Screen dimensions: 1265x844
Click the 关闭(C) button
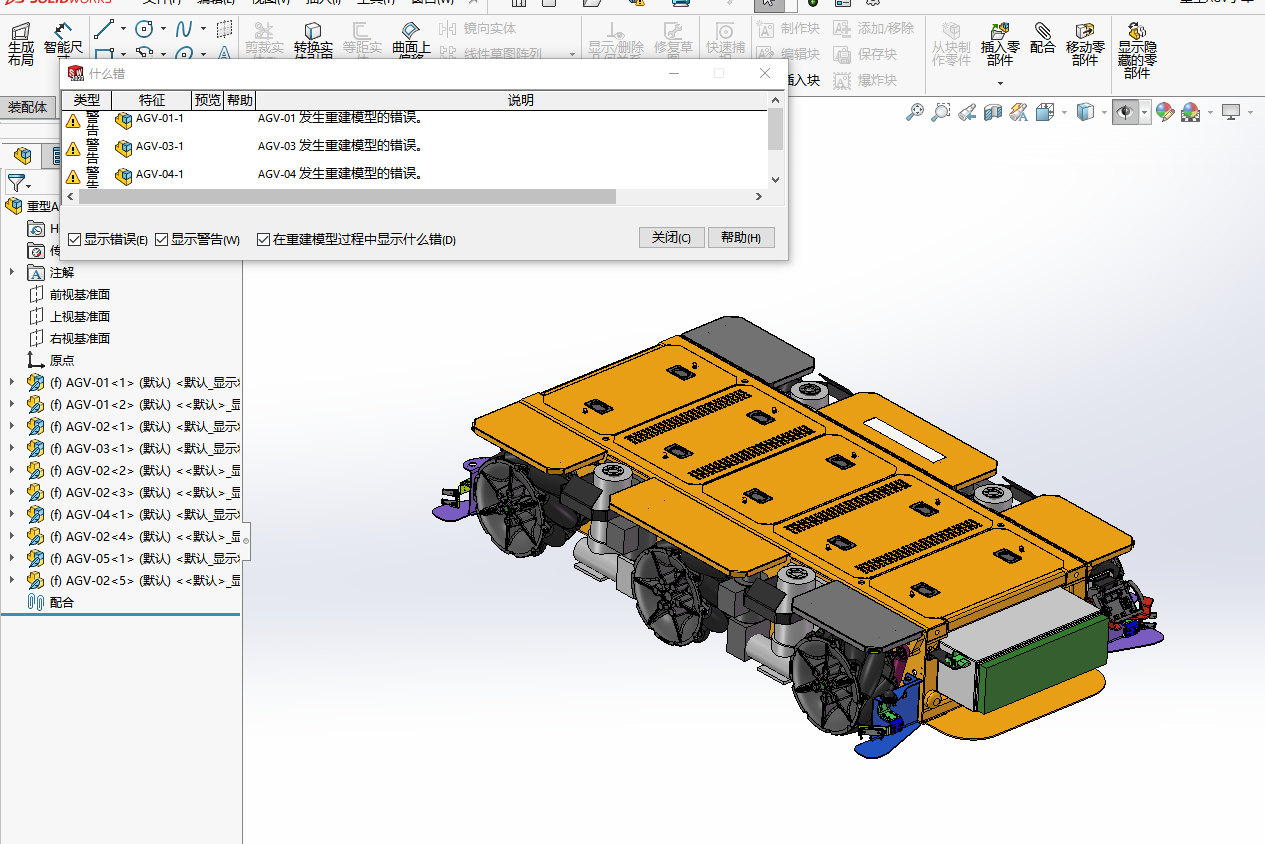point(671,238)
